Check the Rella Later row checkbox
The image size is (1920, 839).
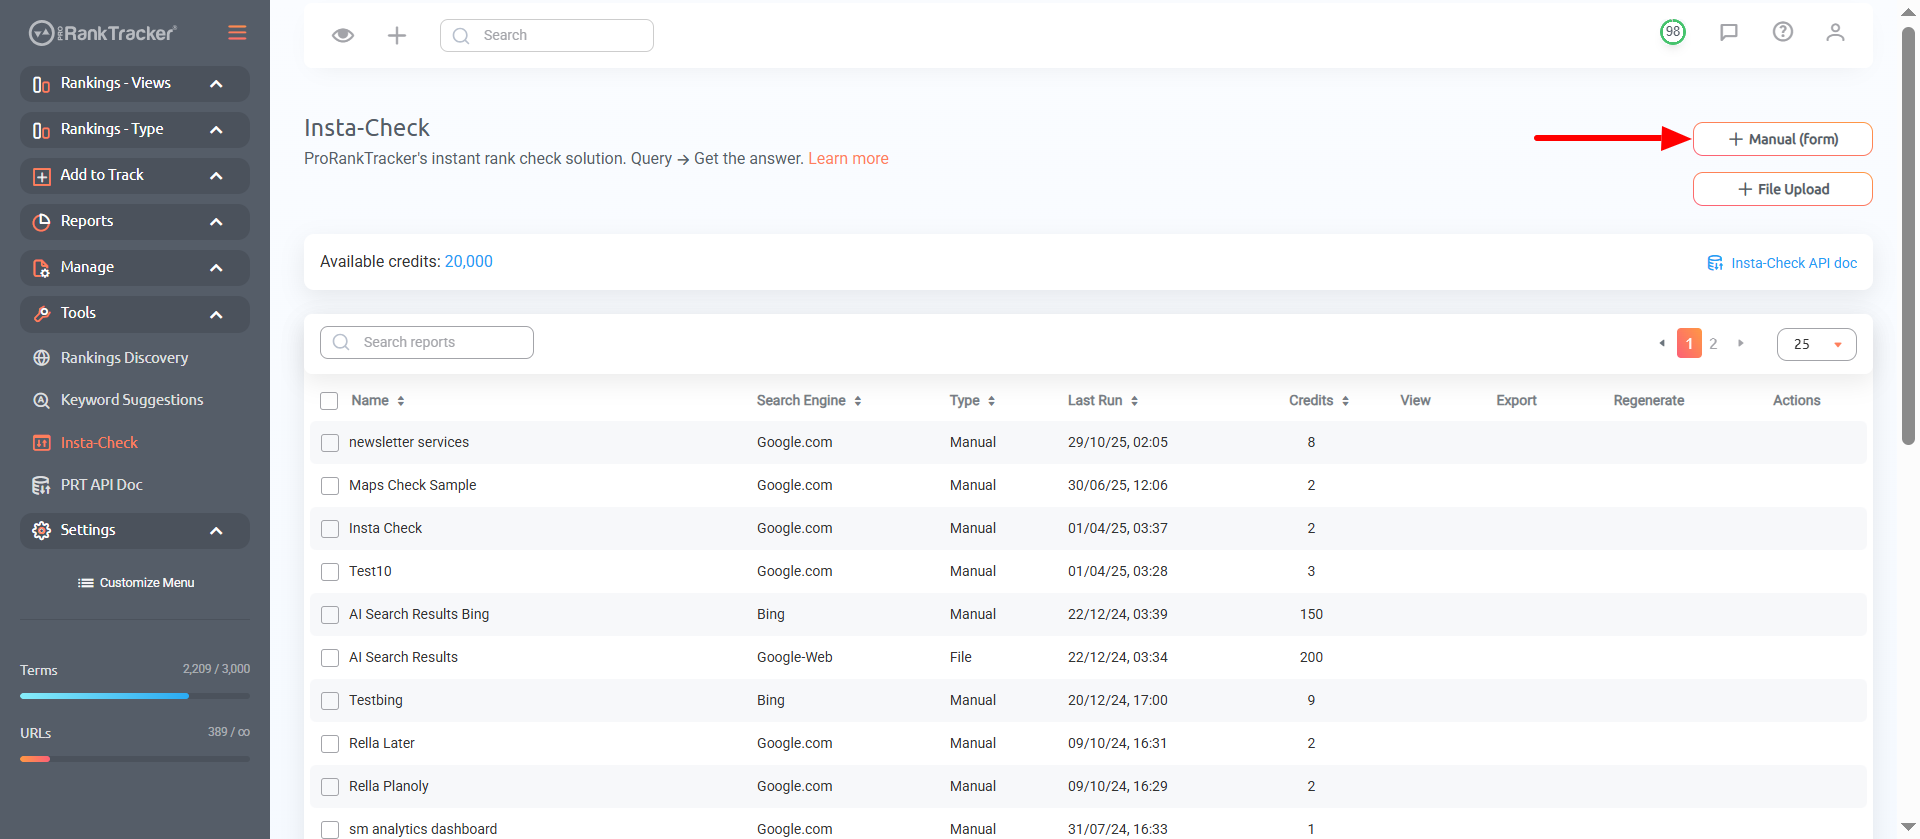pos(330,744)
